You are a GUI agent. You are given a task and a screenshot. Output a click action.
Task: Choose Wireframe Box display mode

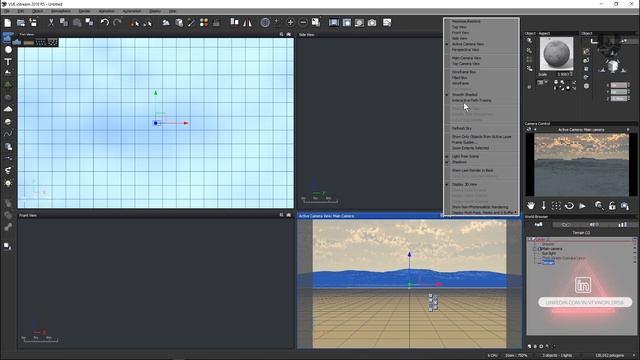pos(464,72)
